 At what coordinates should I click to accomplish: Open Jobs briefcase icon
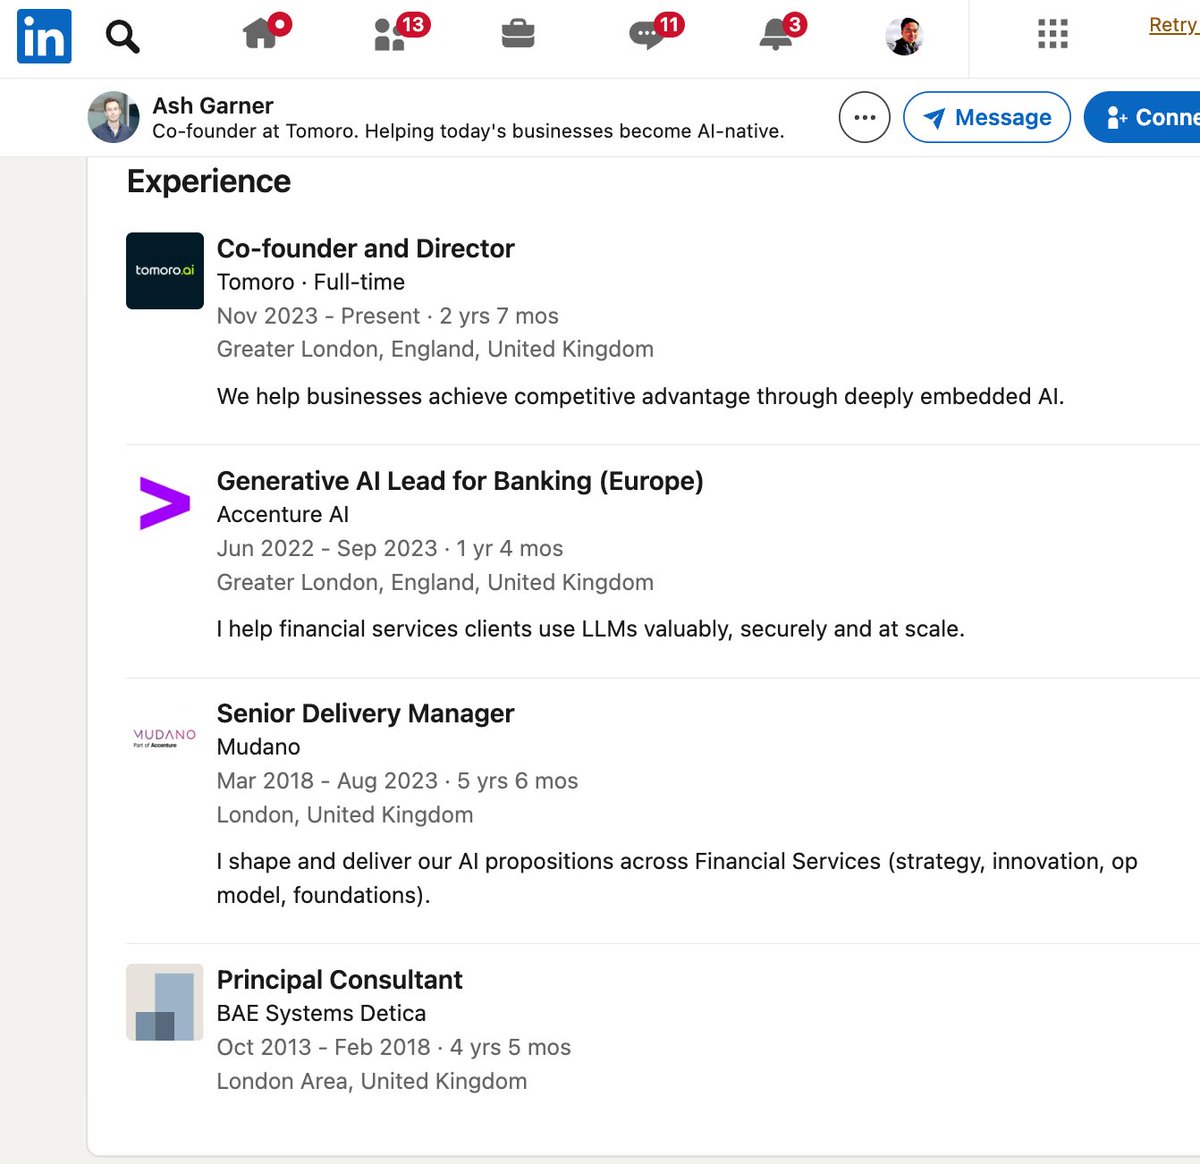(x=518, y=35)
